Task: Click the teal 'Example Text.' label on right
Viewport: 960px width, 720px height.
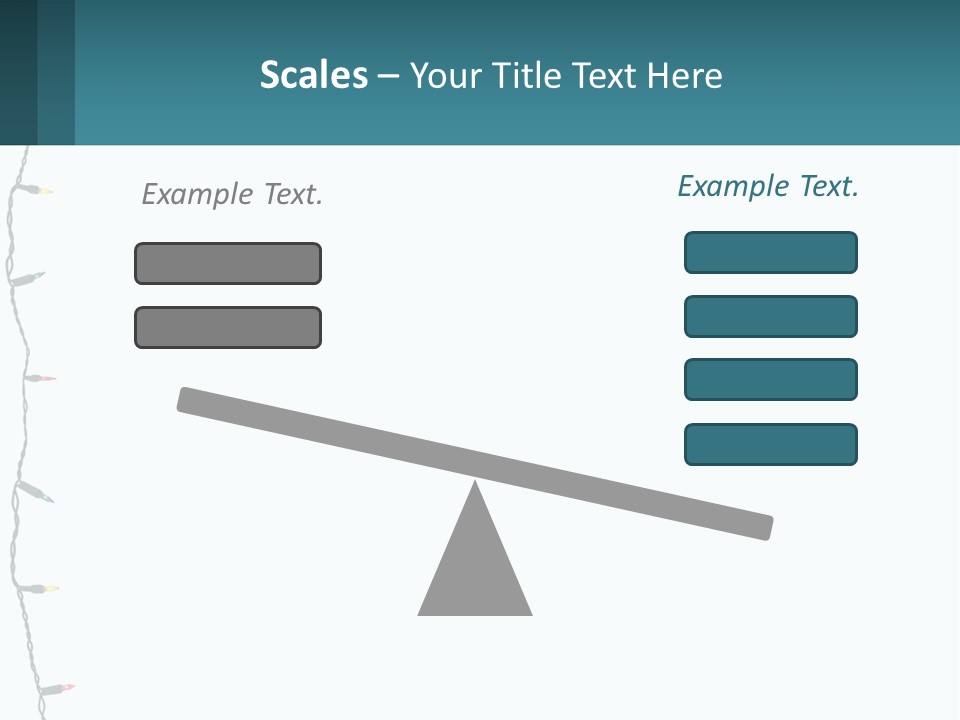Action: click(768, 187)
